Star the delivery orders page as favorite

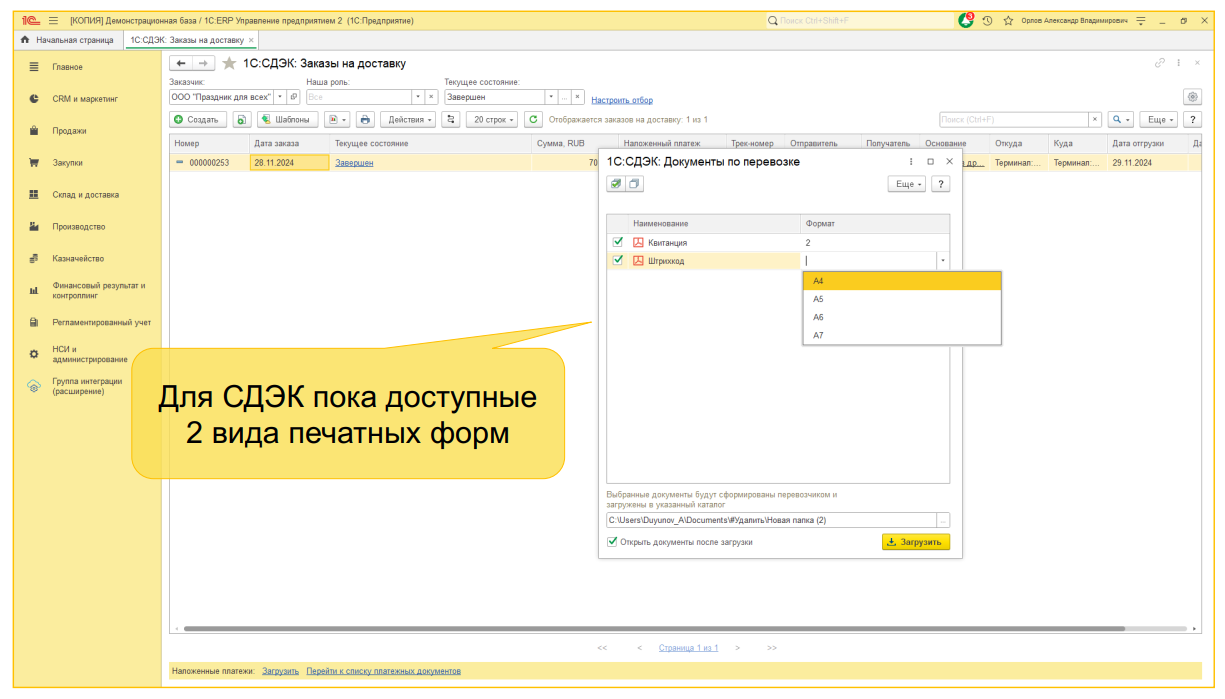(230, 63)
